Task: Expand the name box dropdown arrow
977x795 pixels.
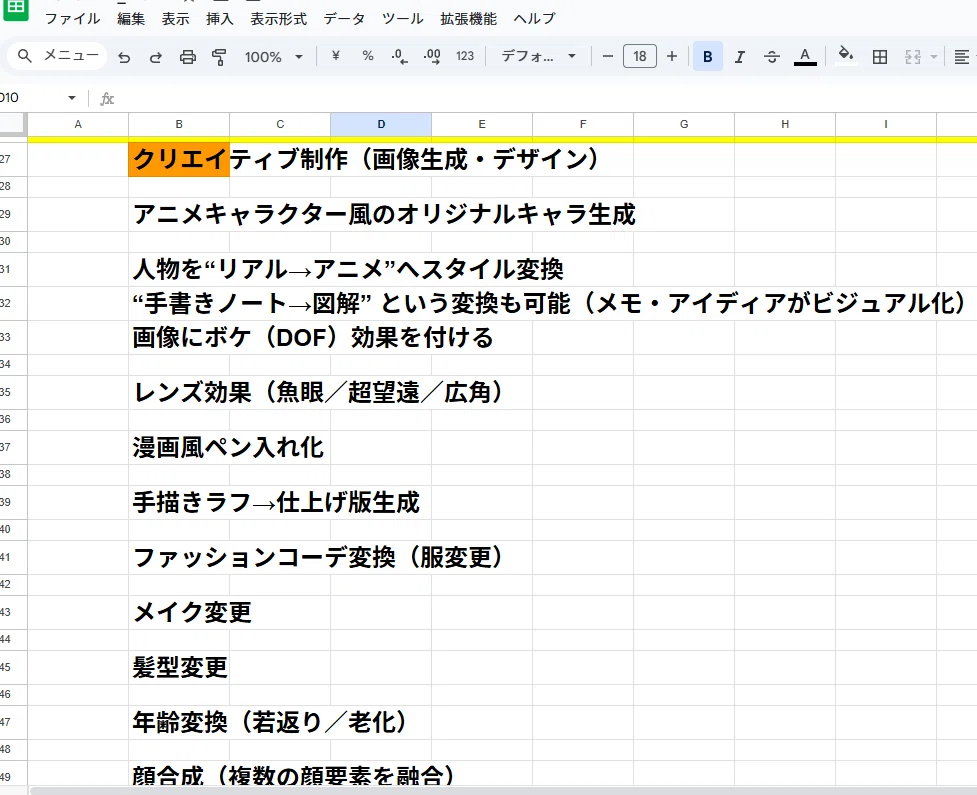Action: tap(72, 98)
